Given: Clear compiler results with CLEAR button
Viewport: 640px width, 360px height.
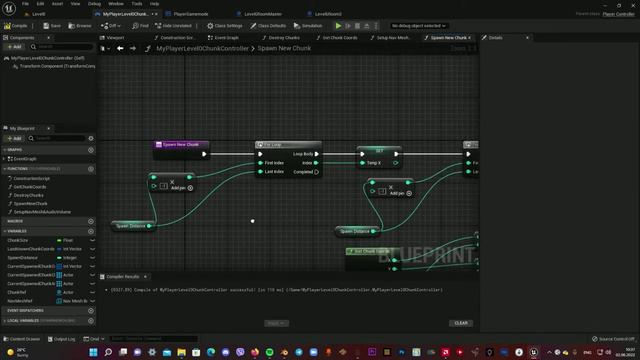Looking at the screenshot, I should tap(461, 323).
